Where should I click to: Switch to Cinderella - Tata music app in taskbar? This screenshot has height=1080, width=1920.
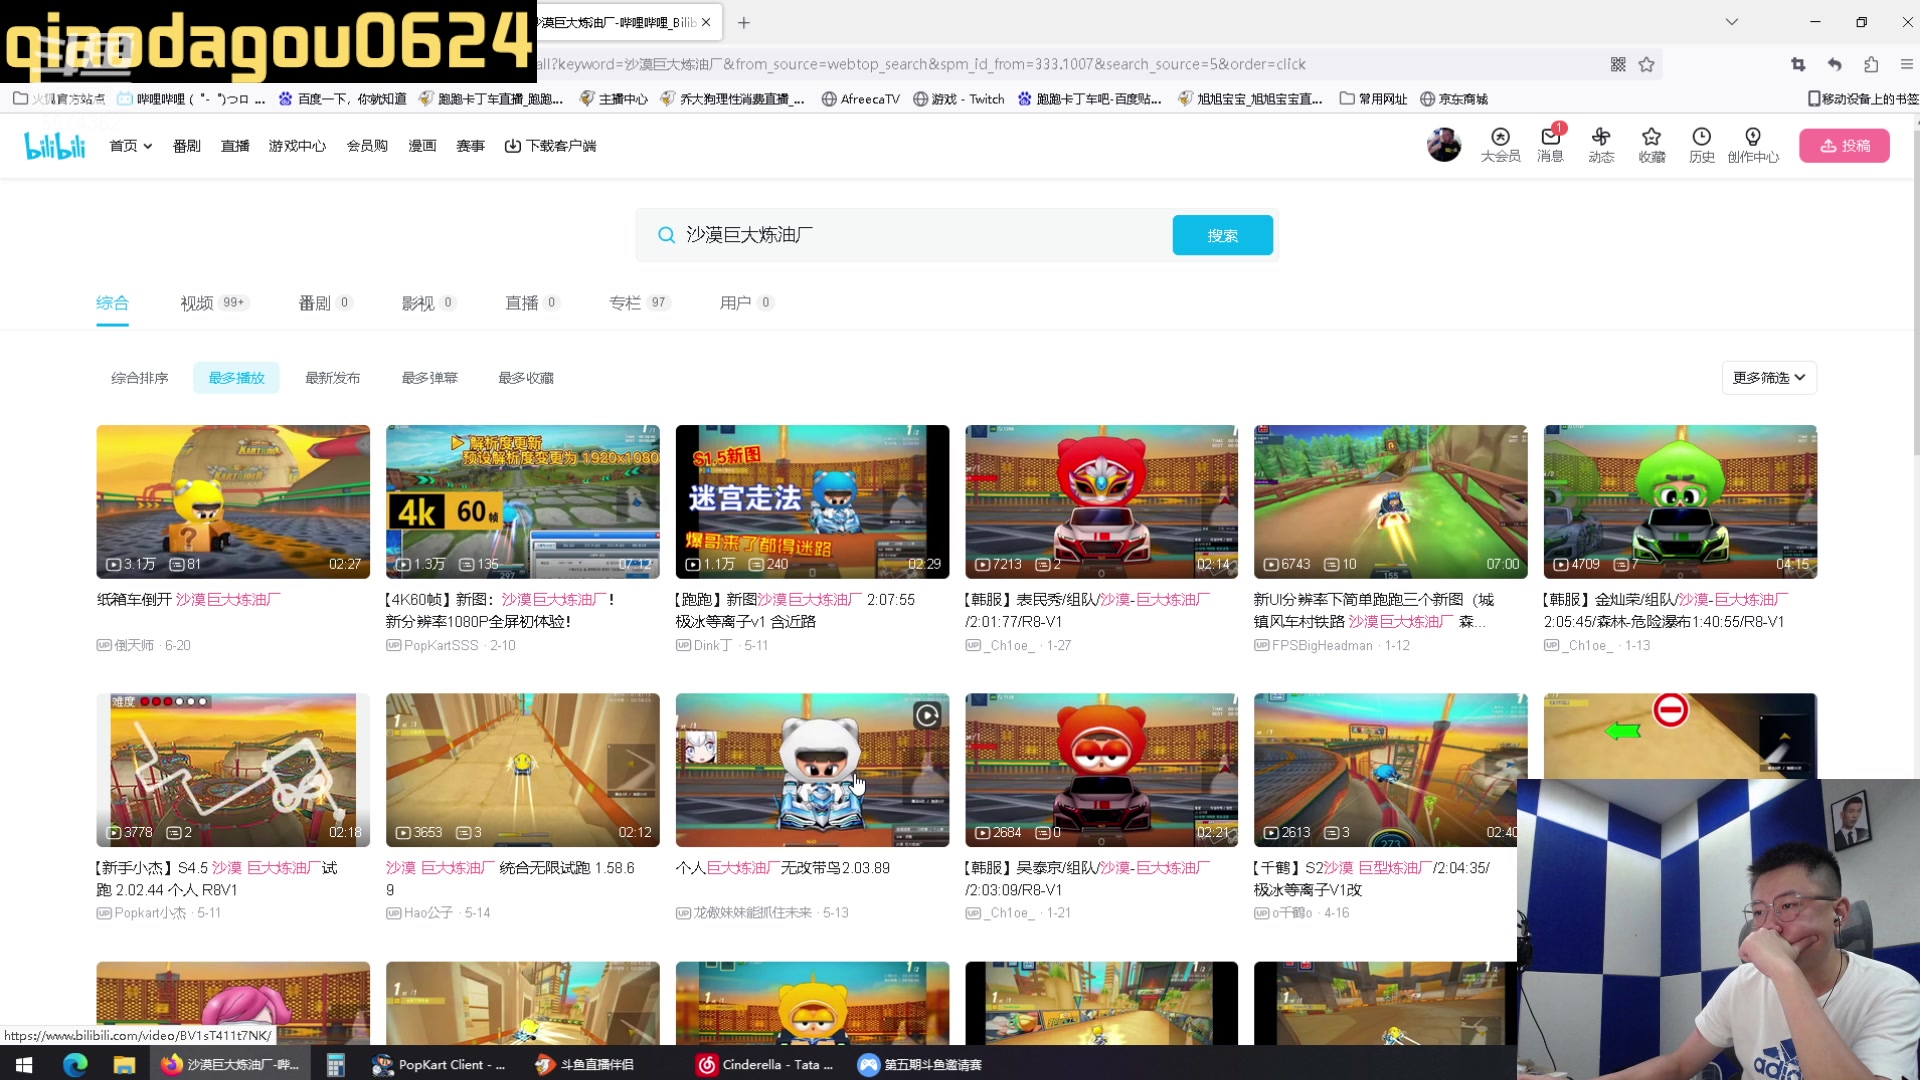pos(765,1064)
